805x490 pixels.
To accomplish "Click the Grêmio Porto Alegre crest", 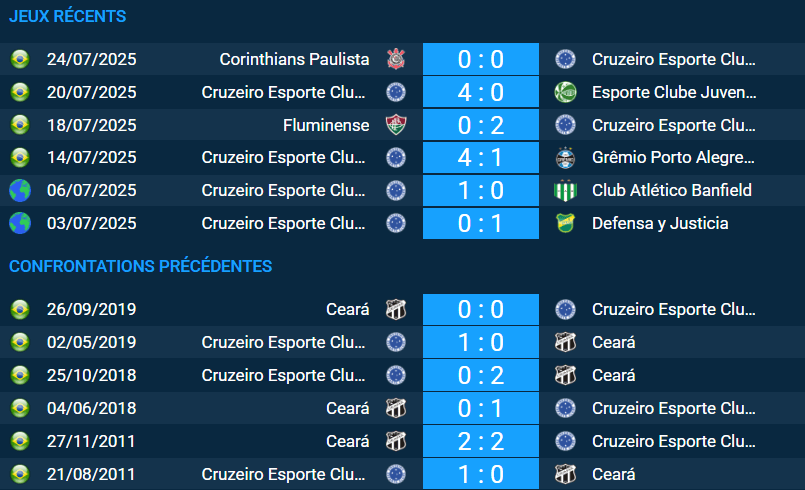I will [x=566, y=158].
